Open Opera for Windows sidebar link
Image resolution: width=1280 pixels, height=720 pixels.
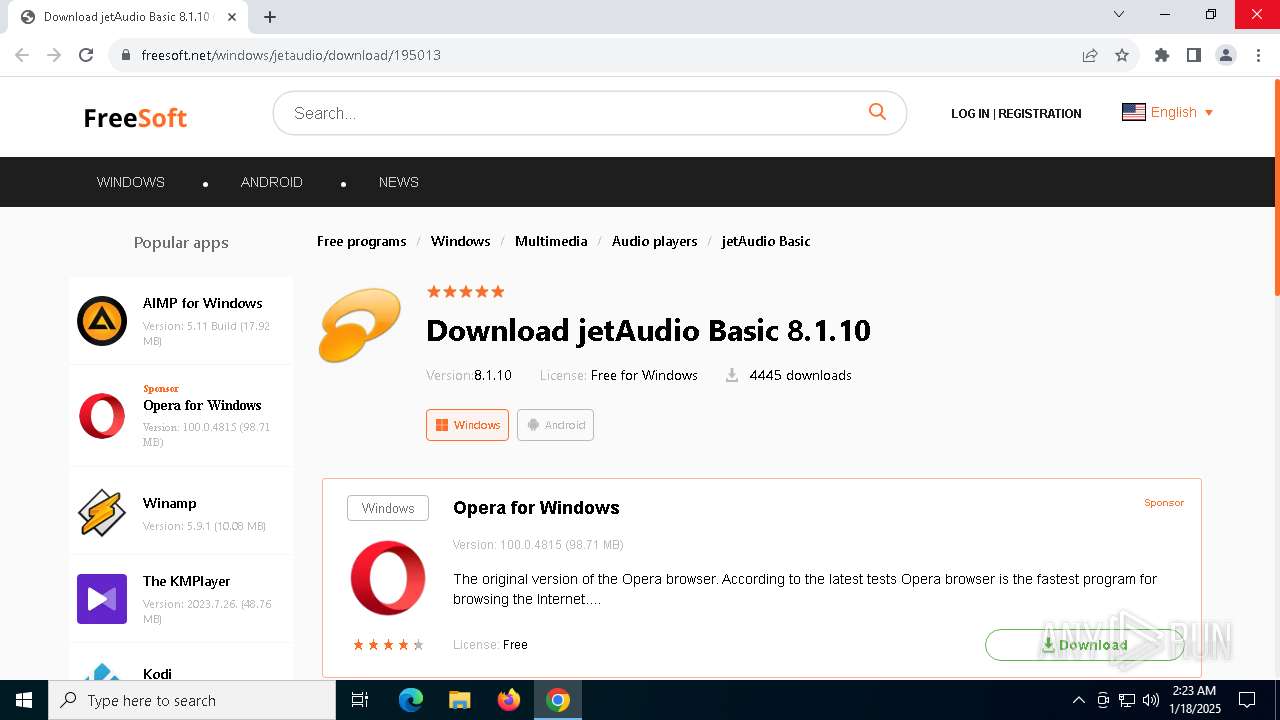(x=202, y=405)
